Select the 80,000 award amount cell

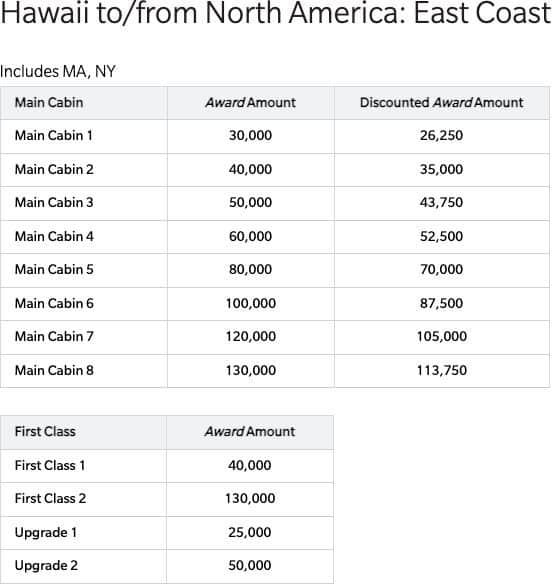250,269
